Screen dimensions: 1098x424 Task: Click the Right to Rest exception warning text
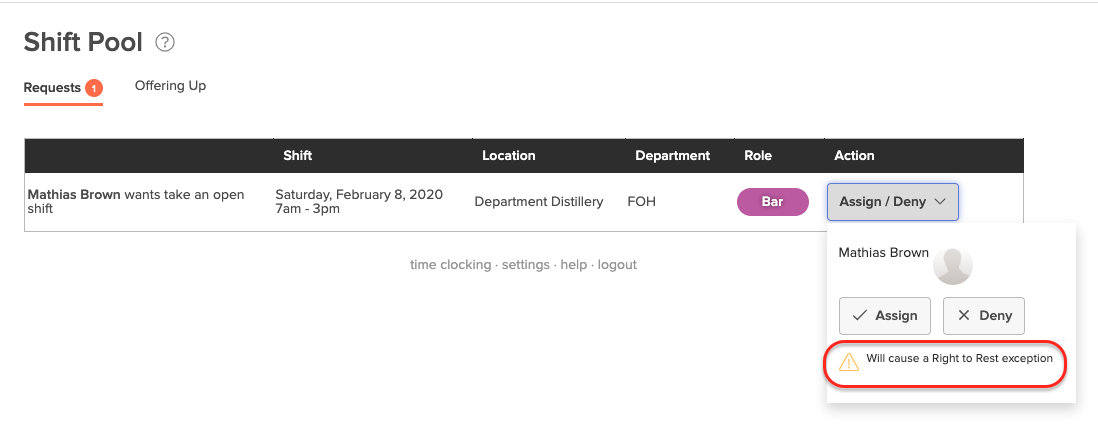pos(959,359)
